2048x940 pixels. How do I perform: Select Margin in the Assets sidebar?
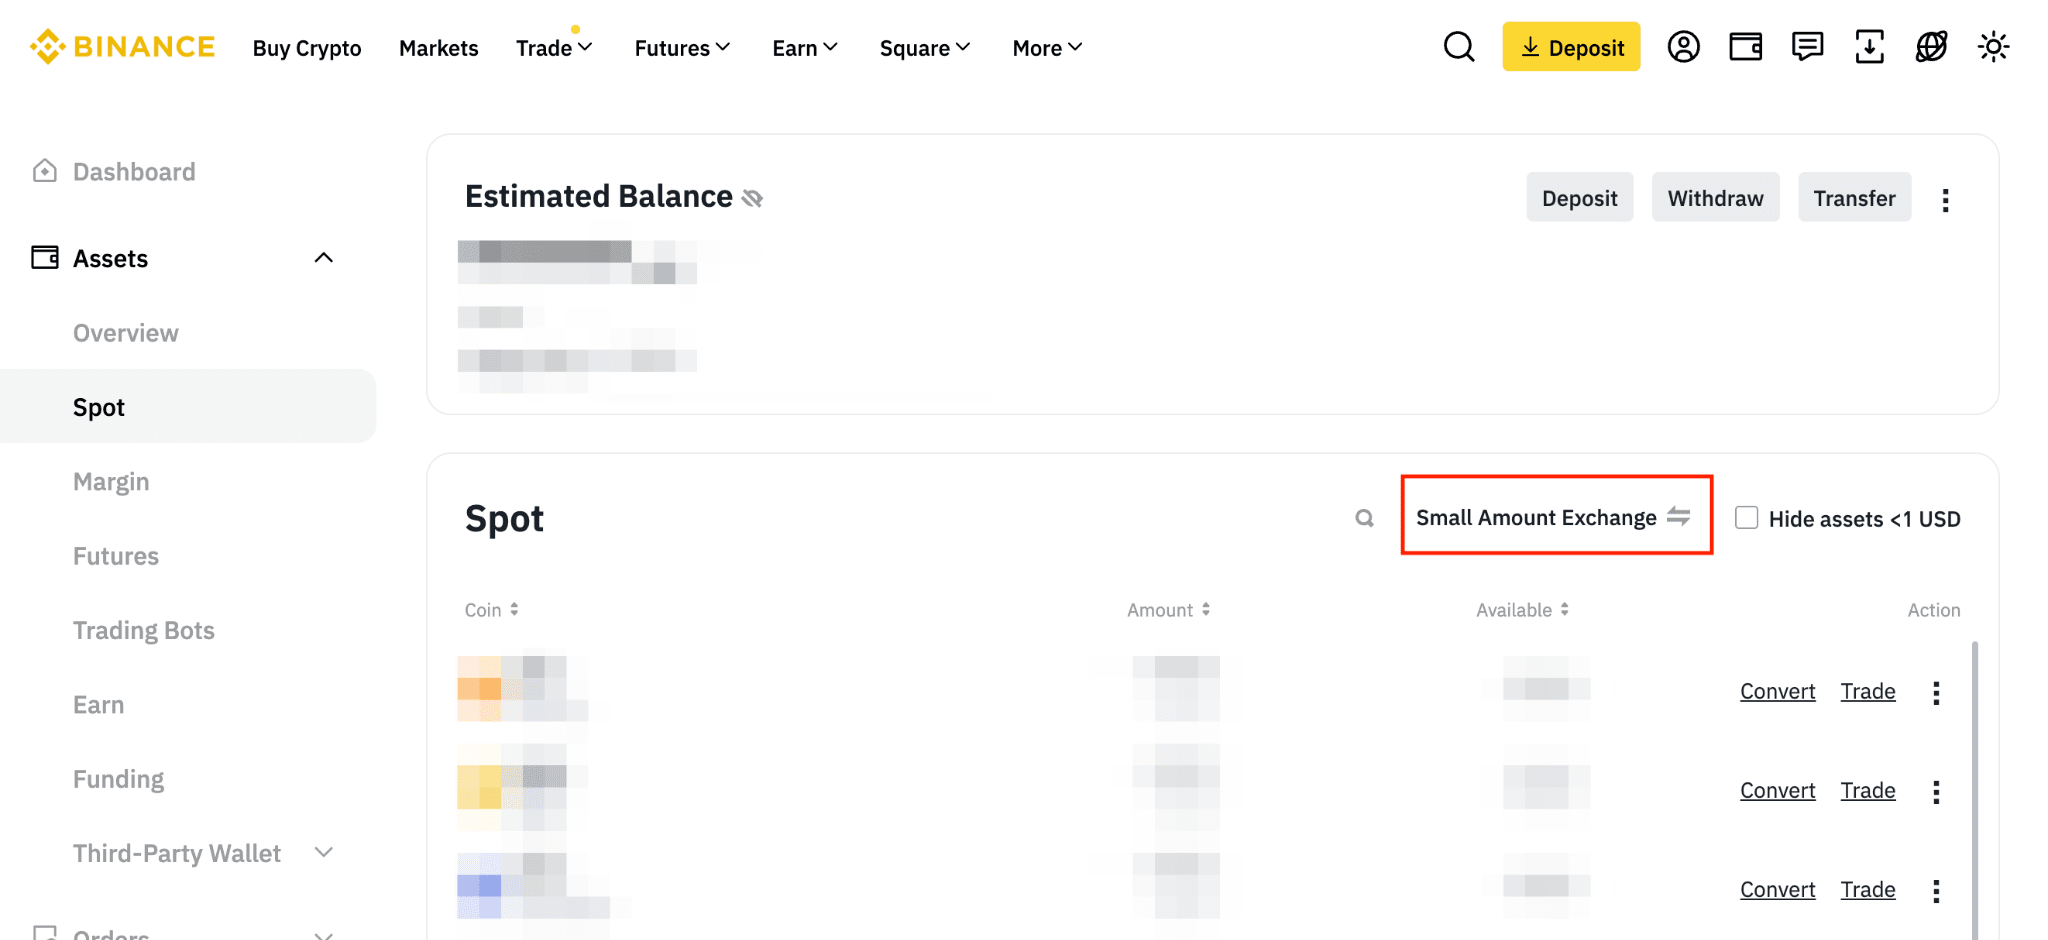coord(111,482)
